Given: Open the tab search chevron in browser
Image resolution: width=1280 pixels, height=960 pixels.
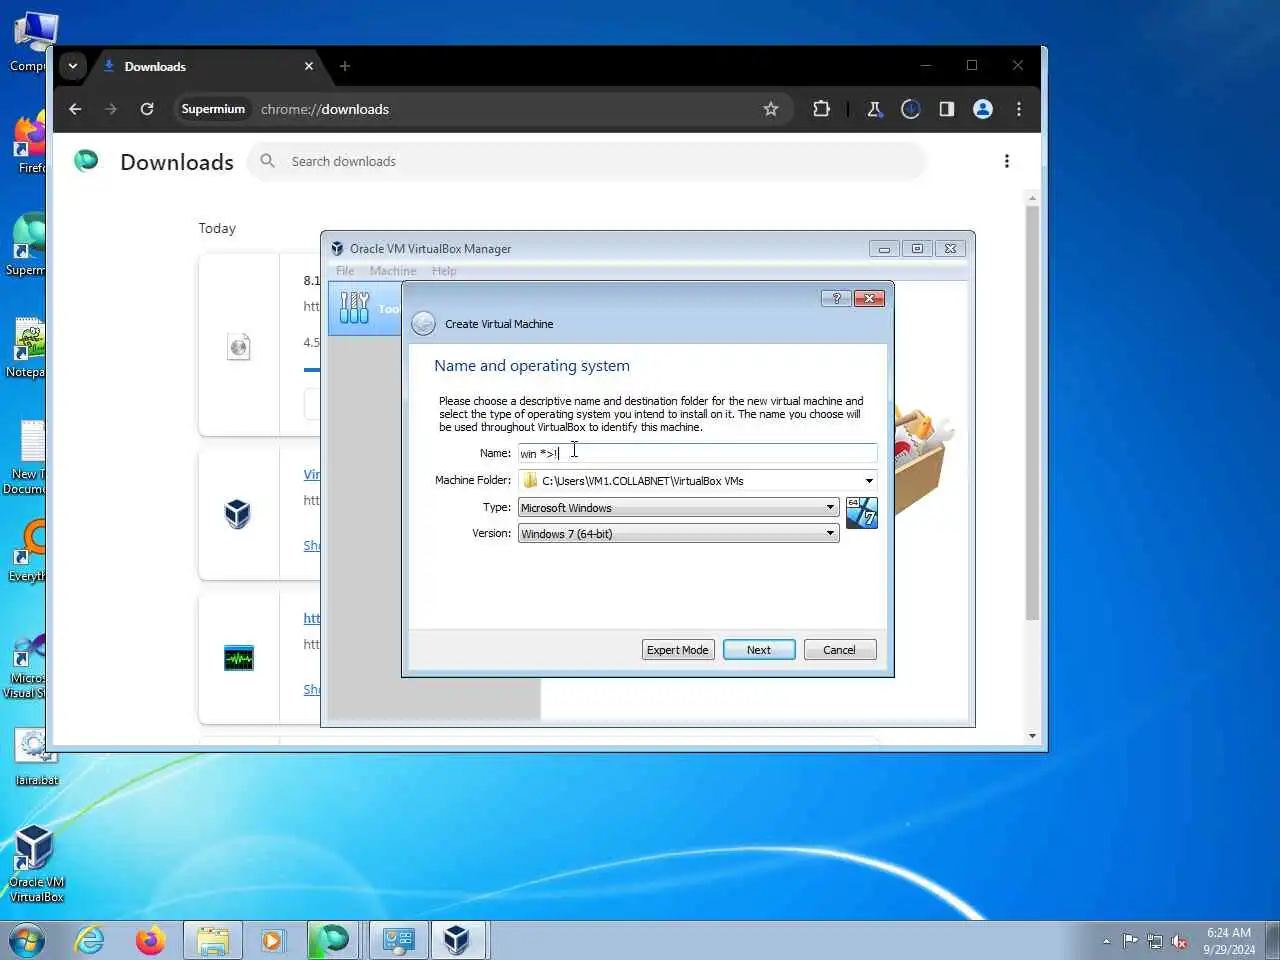Looking at the screenshot, I should click(x=73, y=66).
